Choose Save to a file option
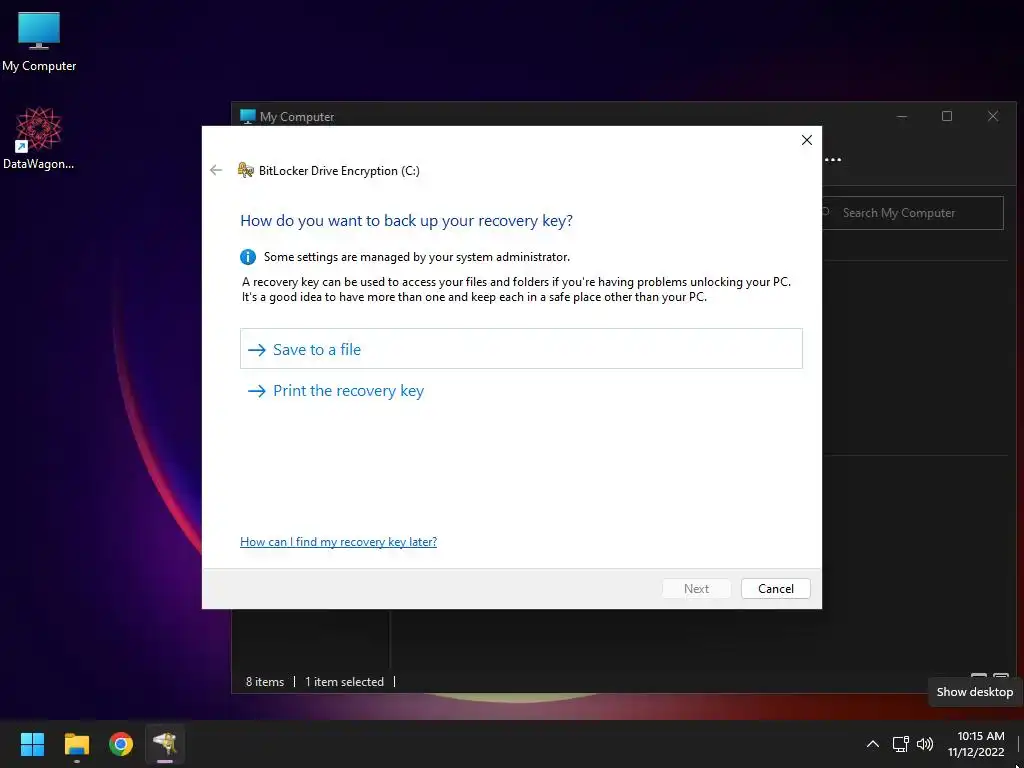1024x768 pixels. coord(521,349)
